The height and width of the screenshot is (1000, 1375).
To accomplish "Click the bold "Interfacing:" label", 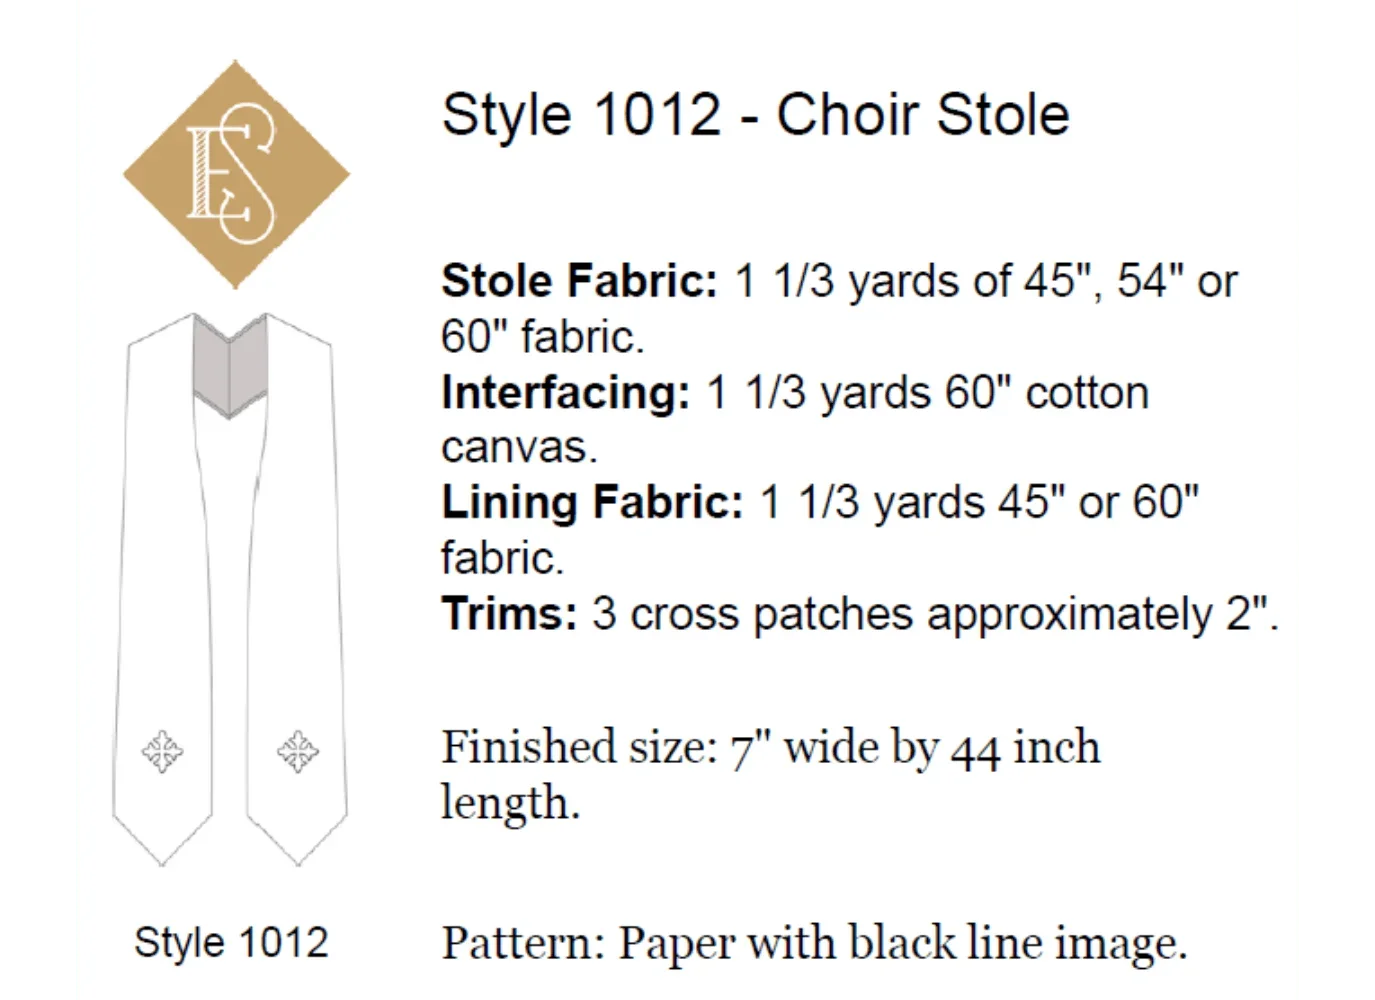I will [566, 393].
